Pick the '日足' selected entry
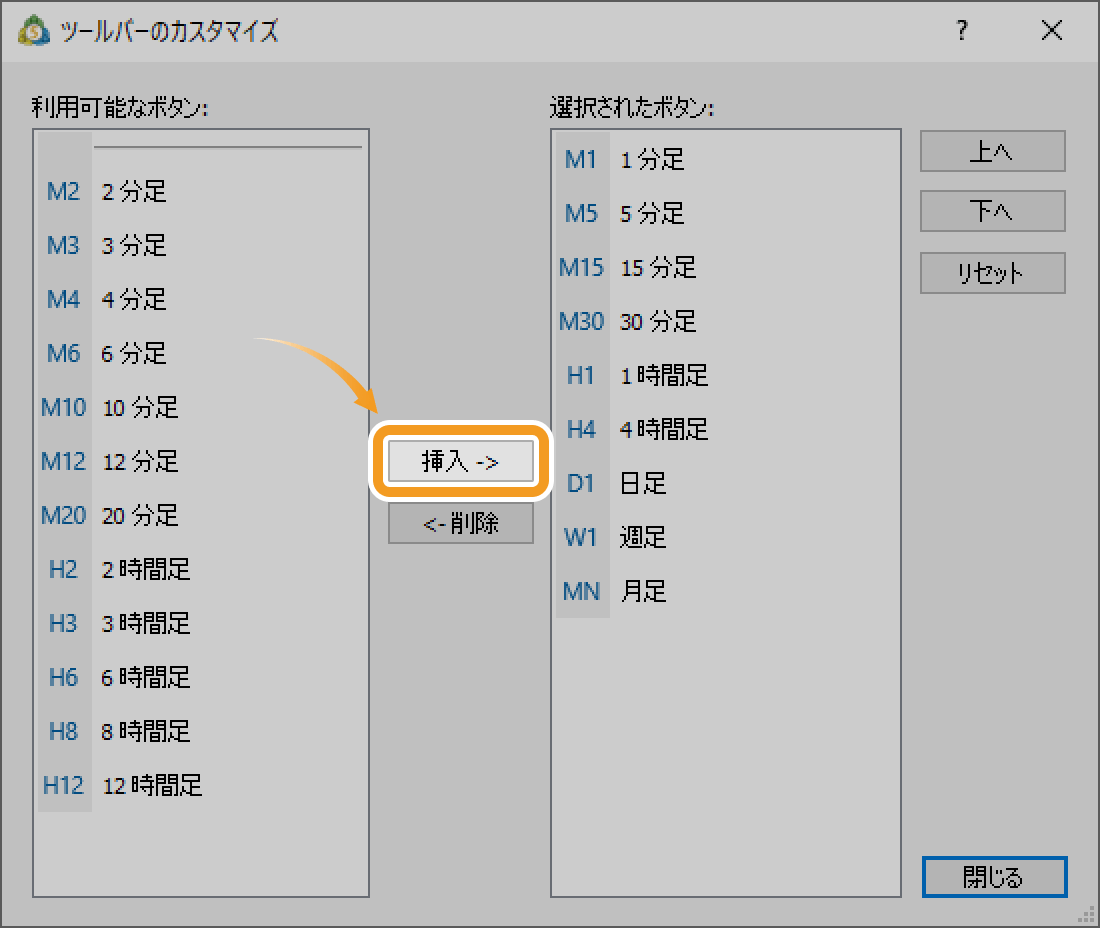 (643, 484)
